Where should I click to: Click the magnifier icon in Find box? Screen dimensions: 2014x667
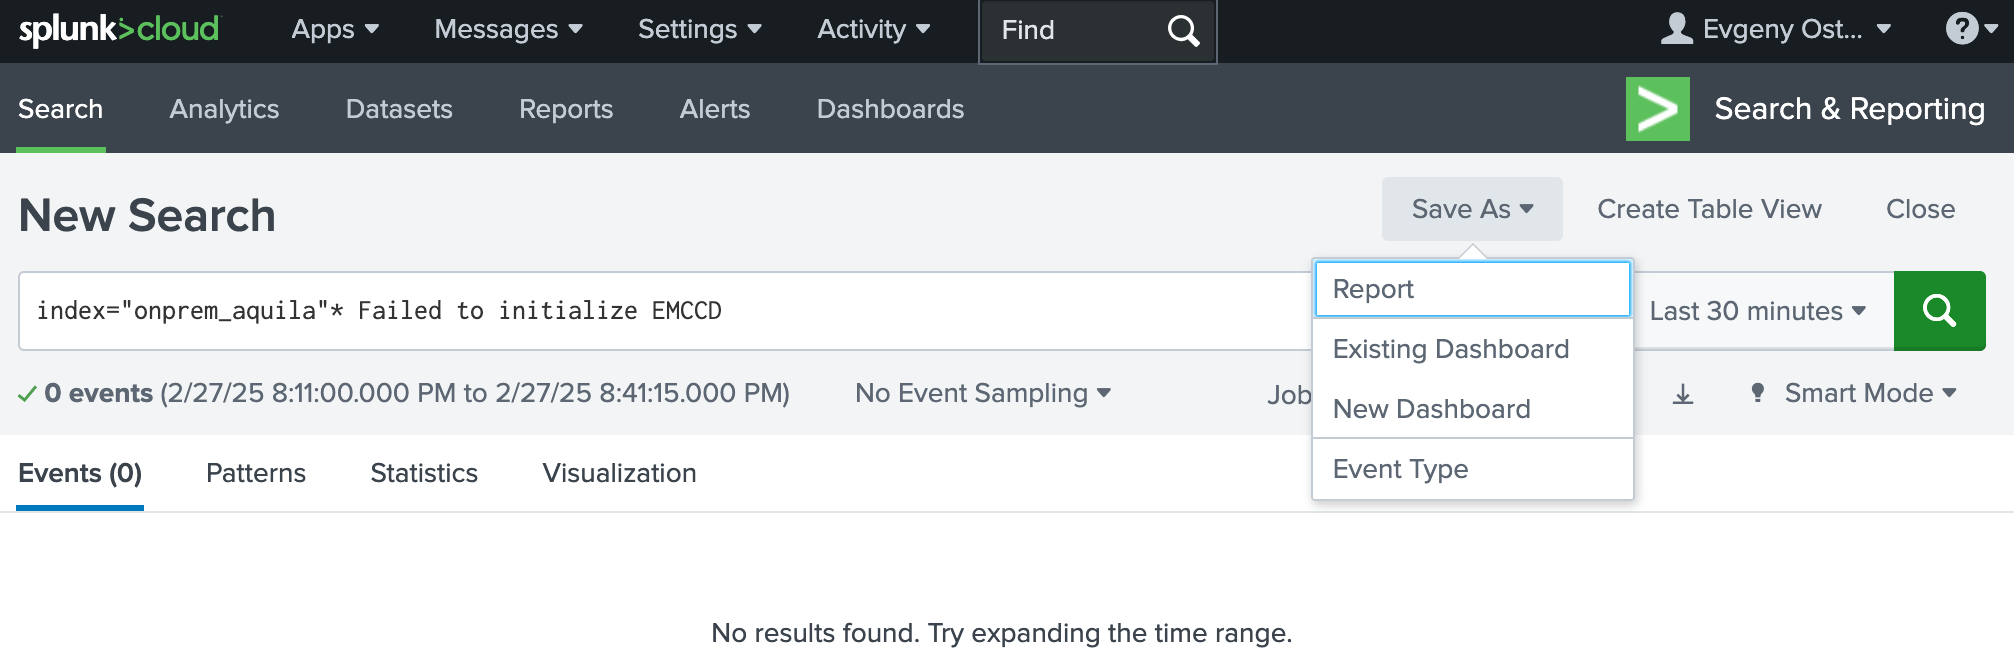[1183, 31]
